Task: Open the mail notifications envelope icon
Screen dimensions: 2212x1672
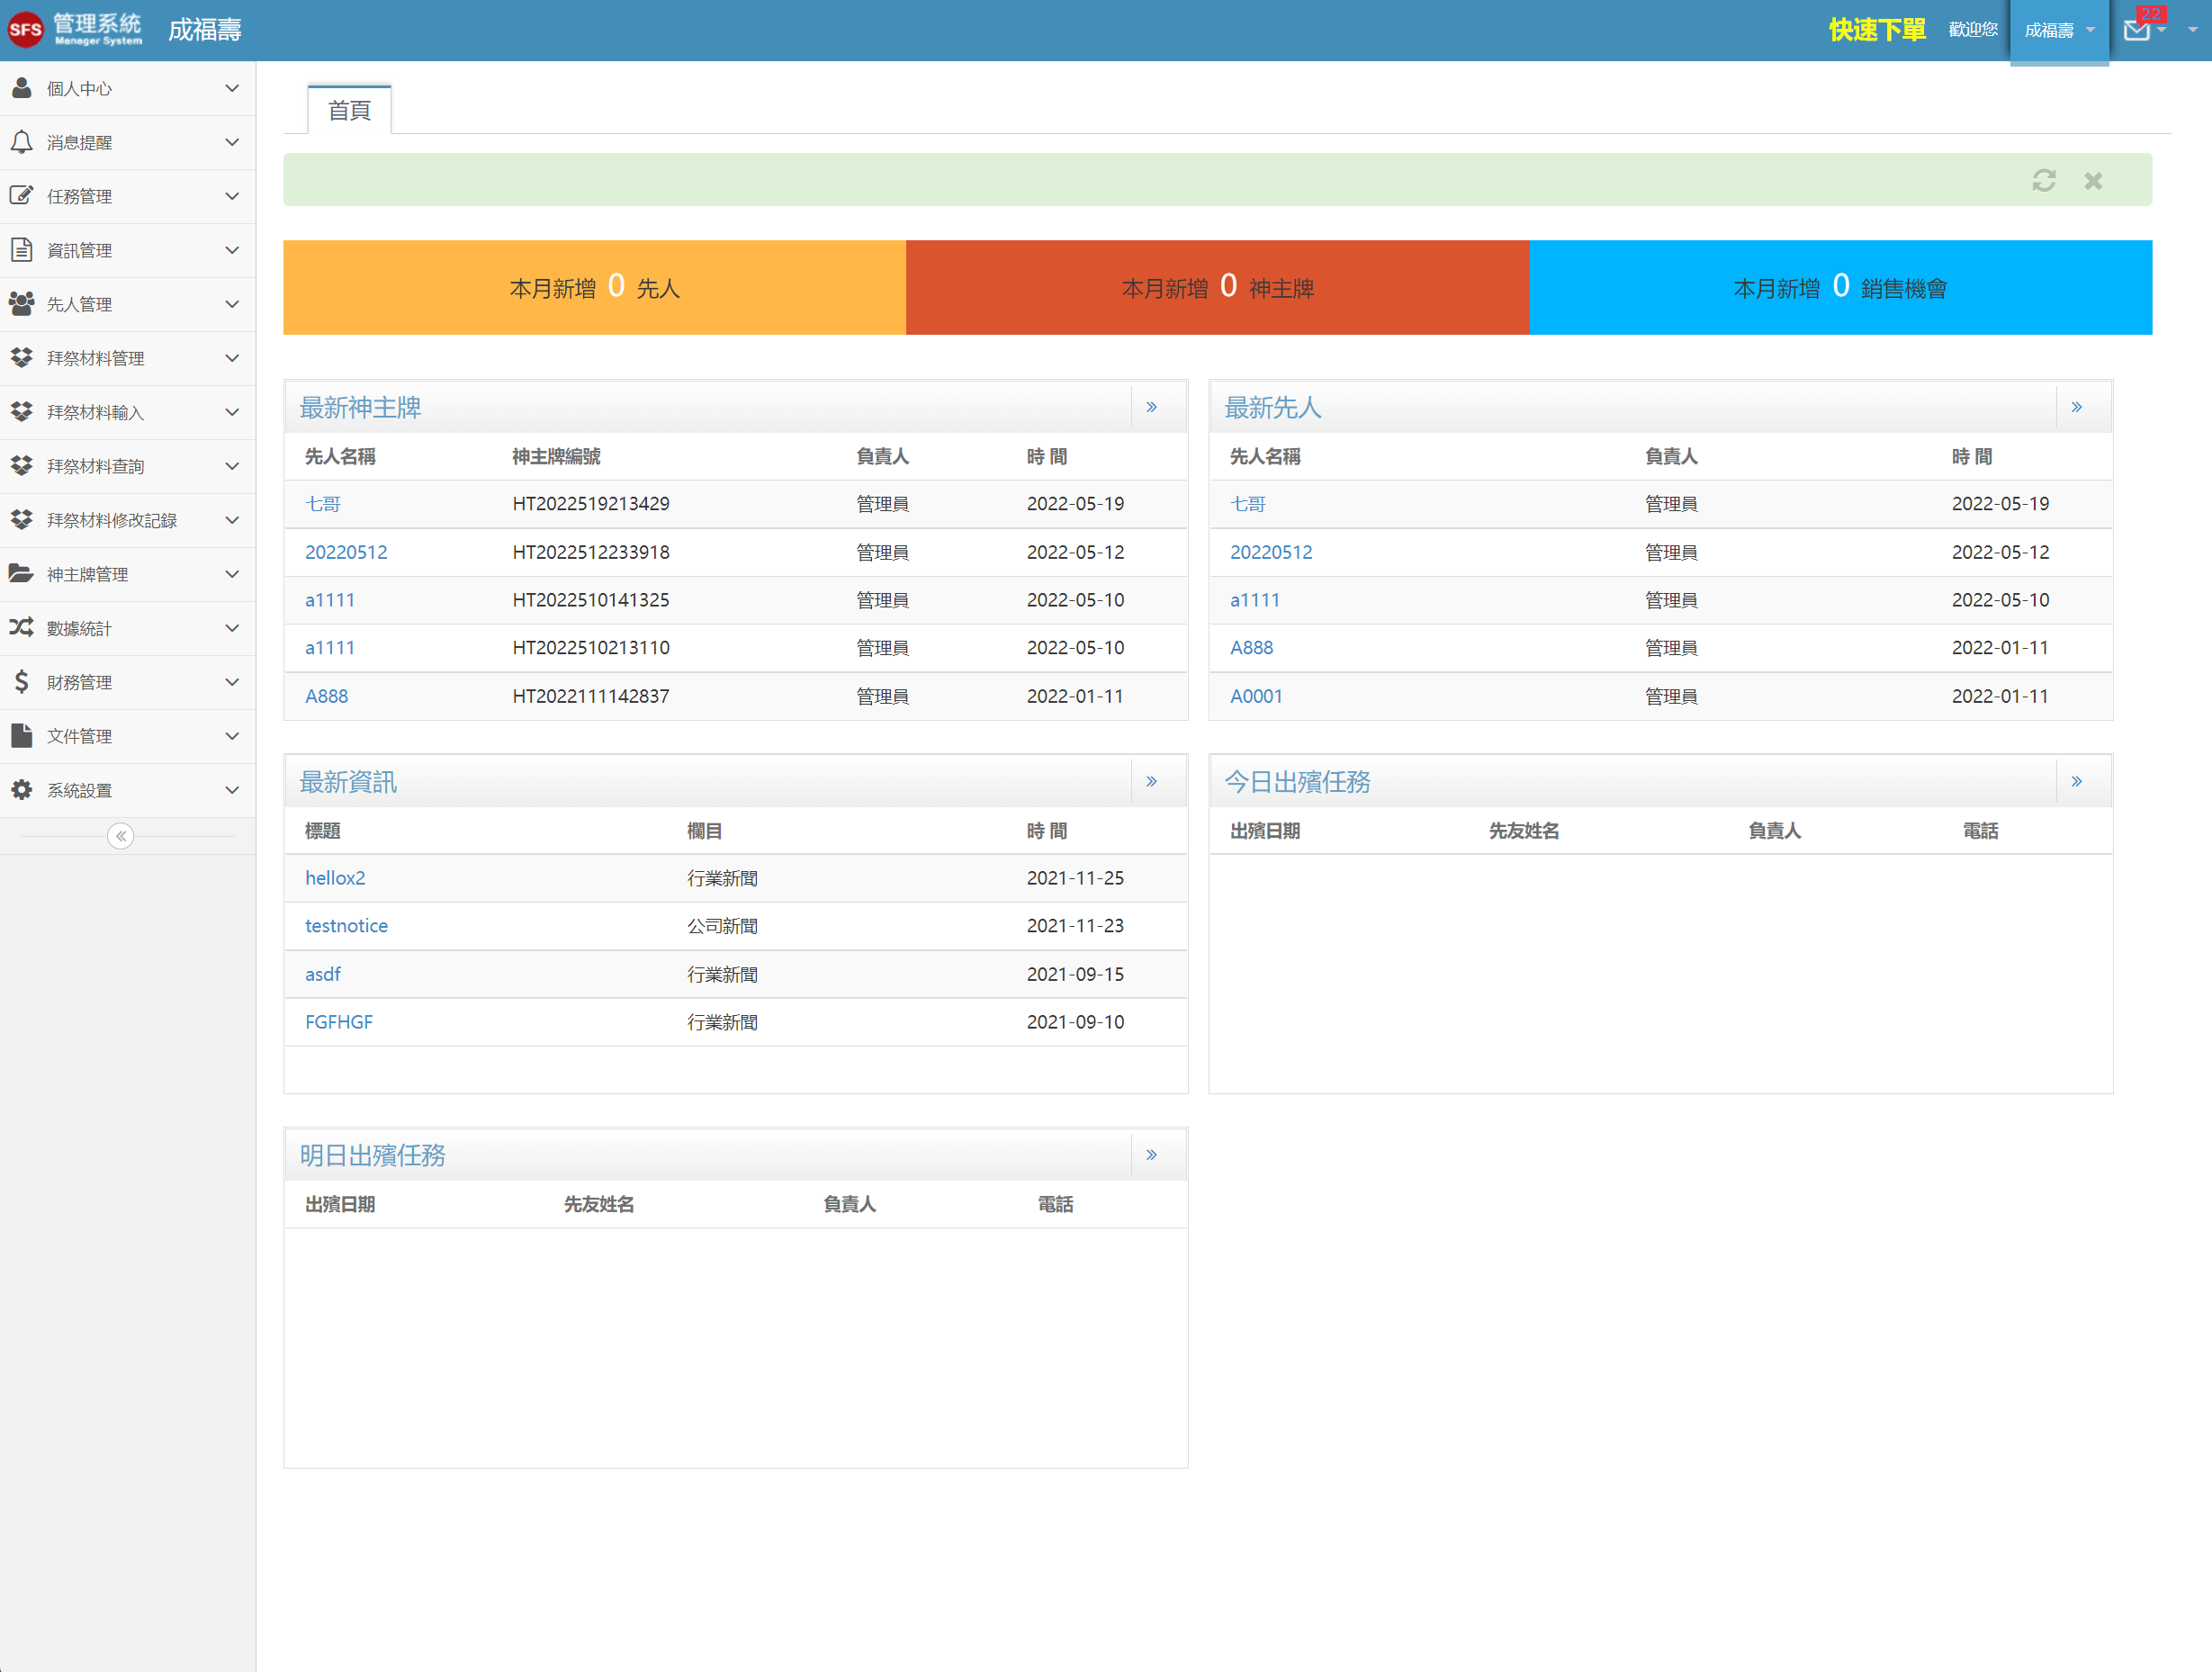Action: tap(2136, 30)
